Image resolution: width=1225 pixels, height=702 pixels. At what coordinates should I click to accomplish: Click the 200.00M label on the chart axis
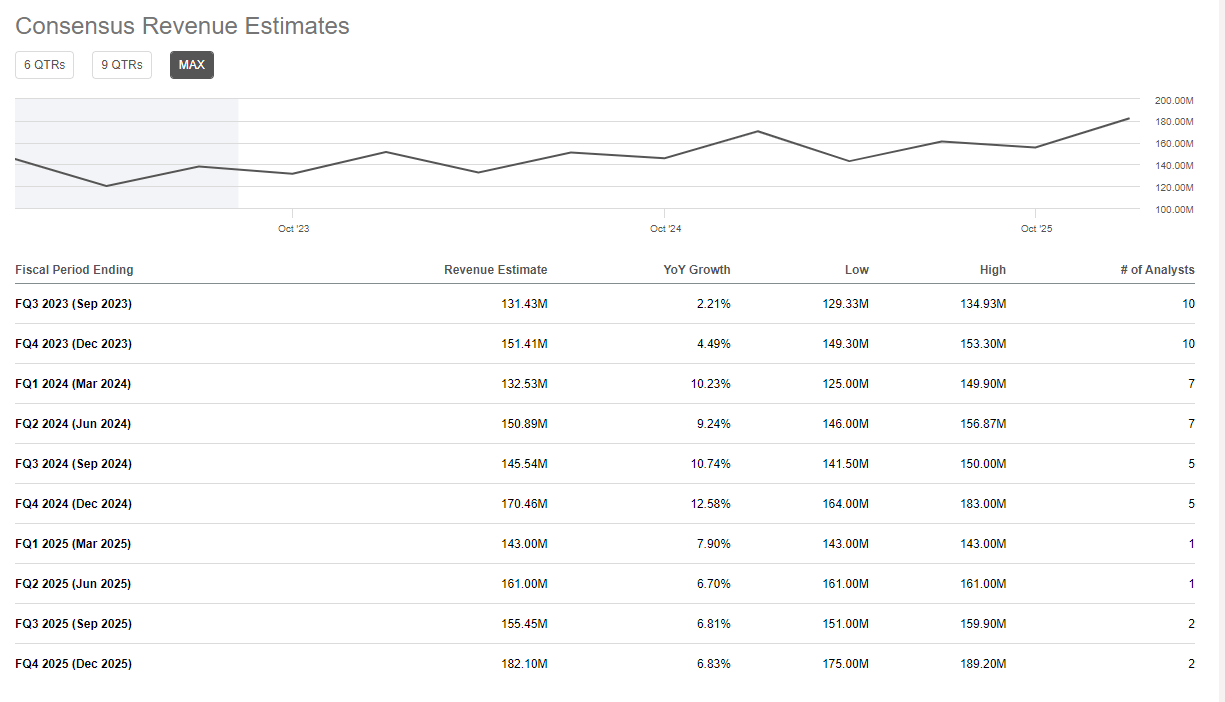coord(1173,100)
